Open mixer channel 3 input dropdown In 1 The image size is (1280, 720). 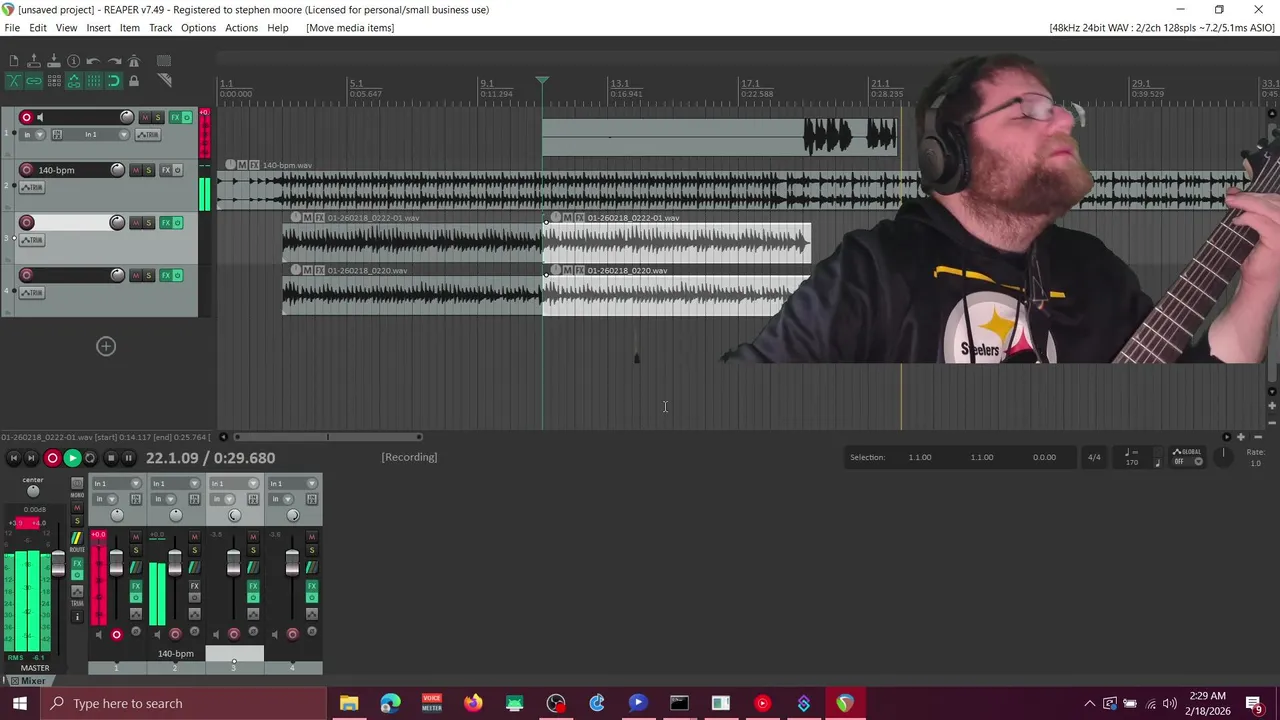click(x=234, y=484)
